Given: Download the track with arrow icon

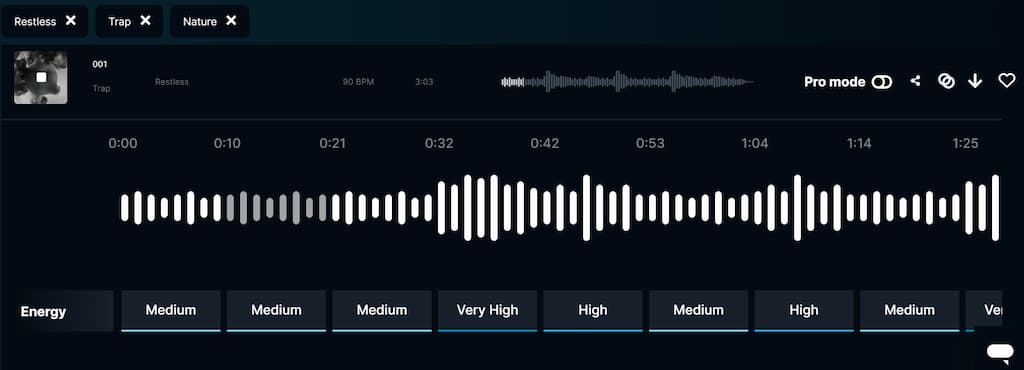Looking at the screenshot, I should tap(975, 81).
